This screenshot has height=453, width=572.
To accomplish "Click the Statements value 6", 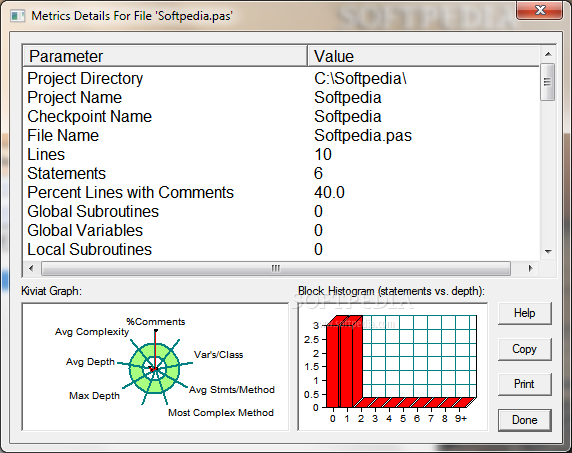I will 318,173.
